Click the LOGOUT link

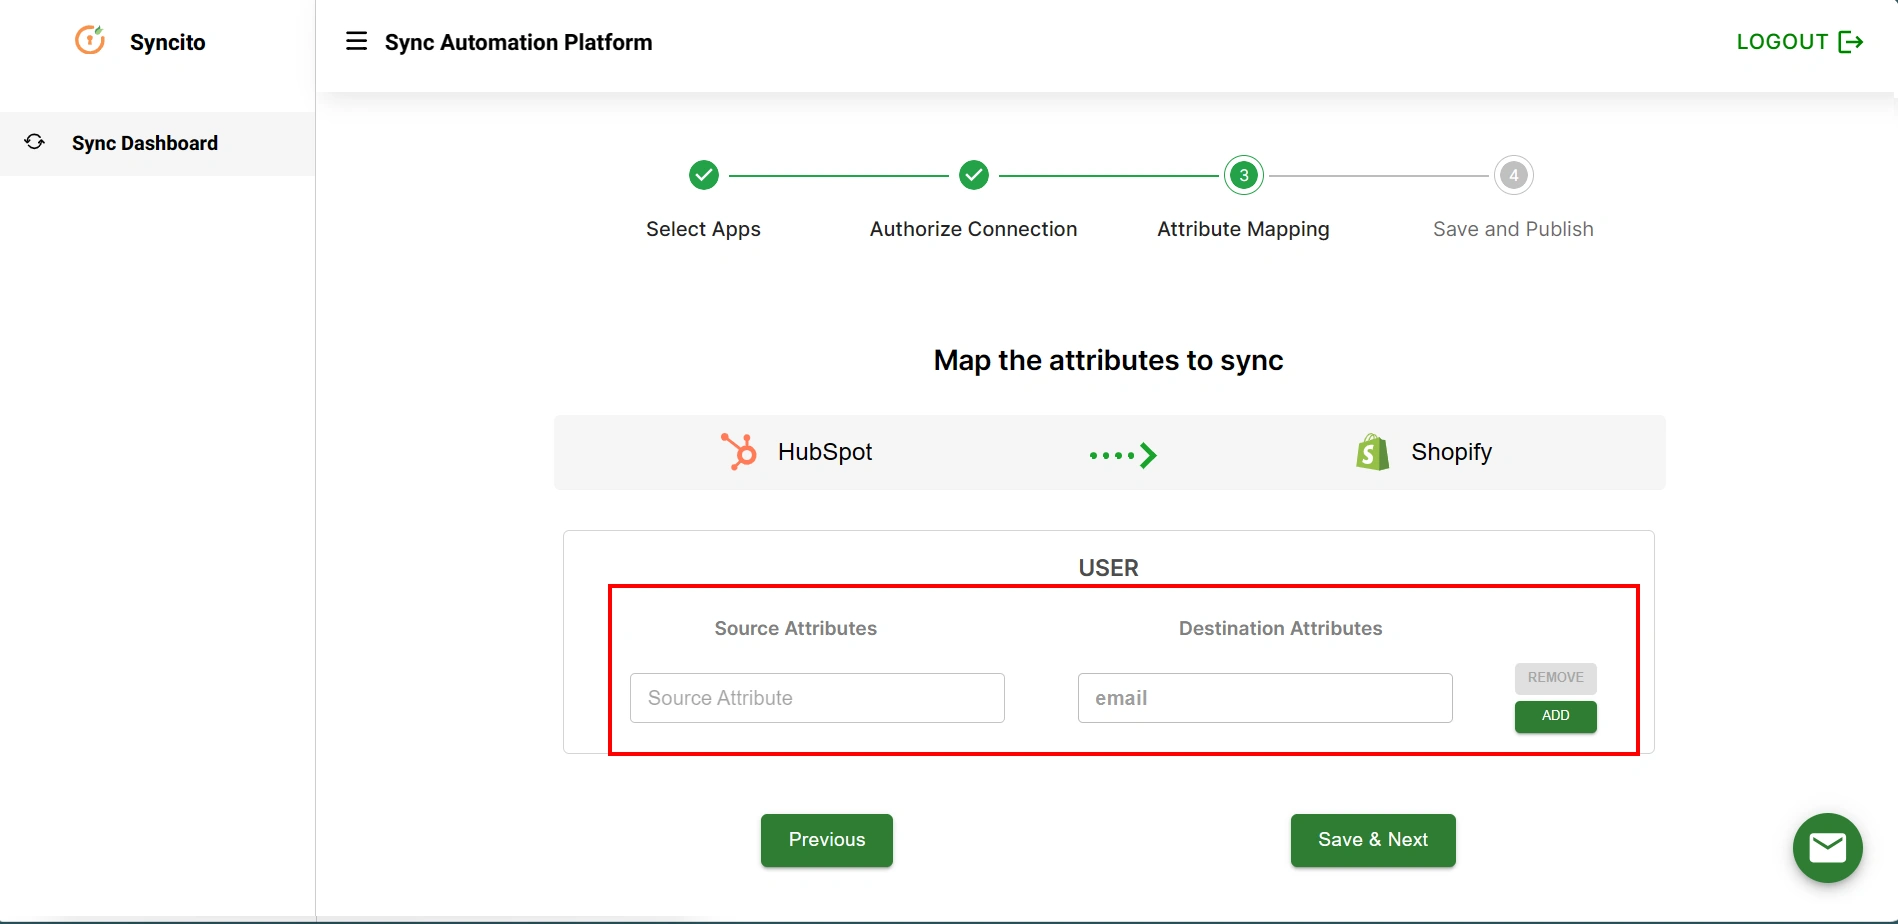[1780, 41]
